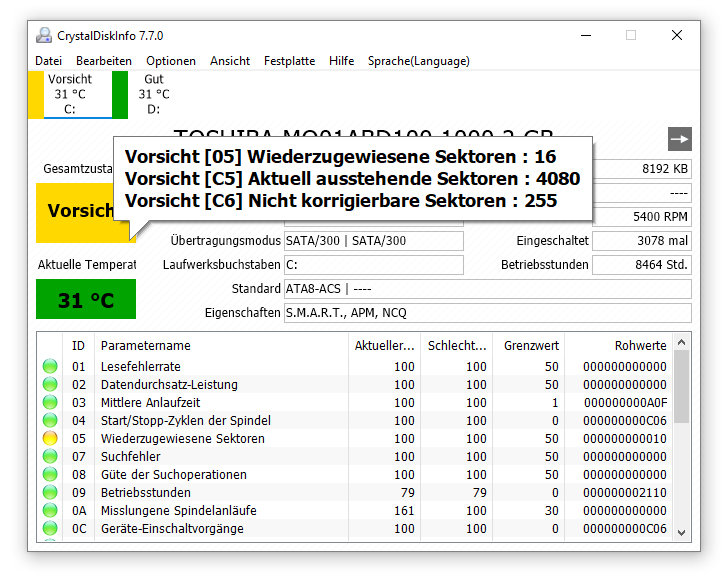Select the Geräte-Einschaltvorgänge text

tap(172, 529)
